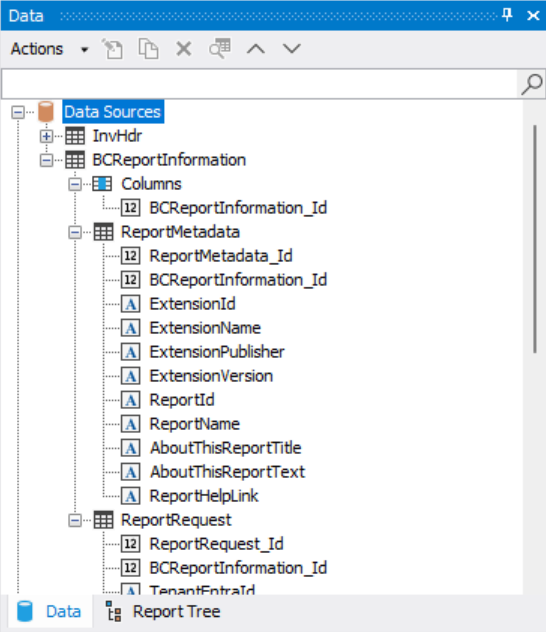Collapse the Data Sources root node
Image resolution: width=546 pixels, height=632 pixels.
(x=18, y=112)
